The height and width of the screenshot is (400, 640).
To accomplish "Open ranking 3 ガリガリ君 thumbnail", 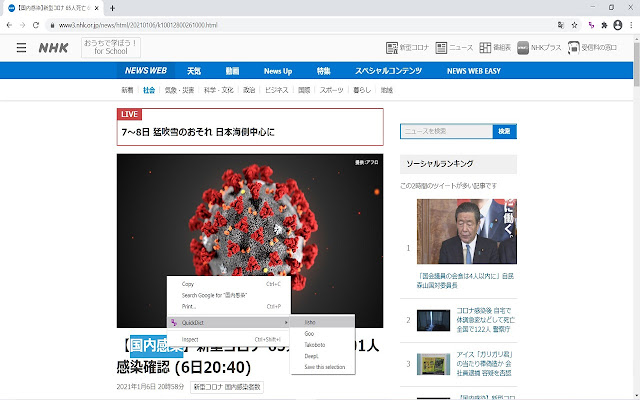I will 433,364.
